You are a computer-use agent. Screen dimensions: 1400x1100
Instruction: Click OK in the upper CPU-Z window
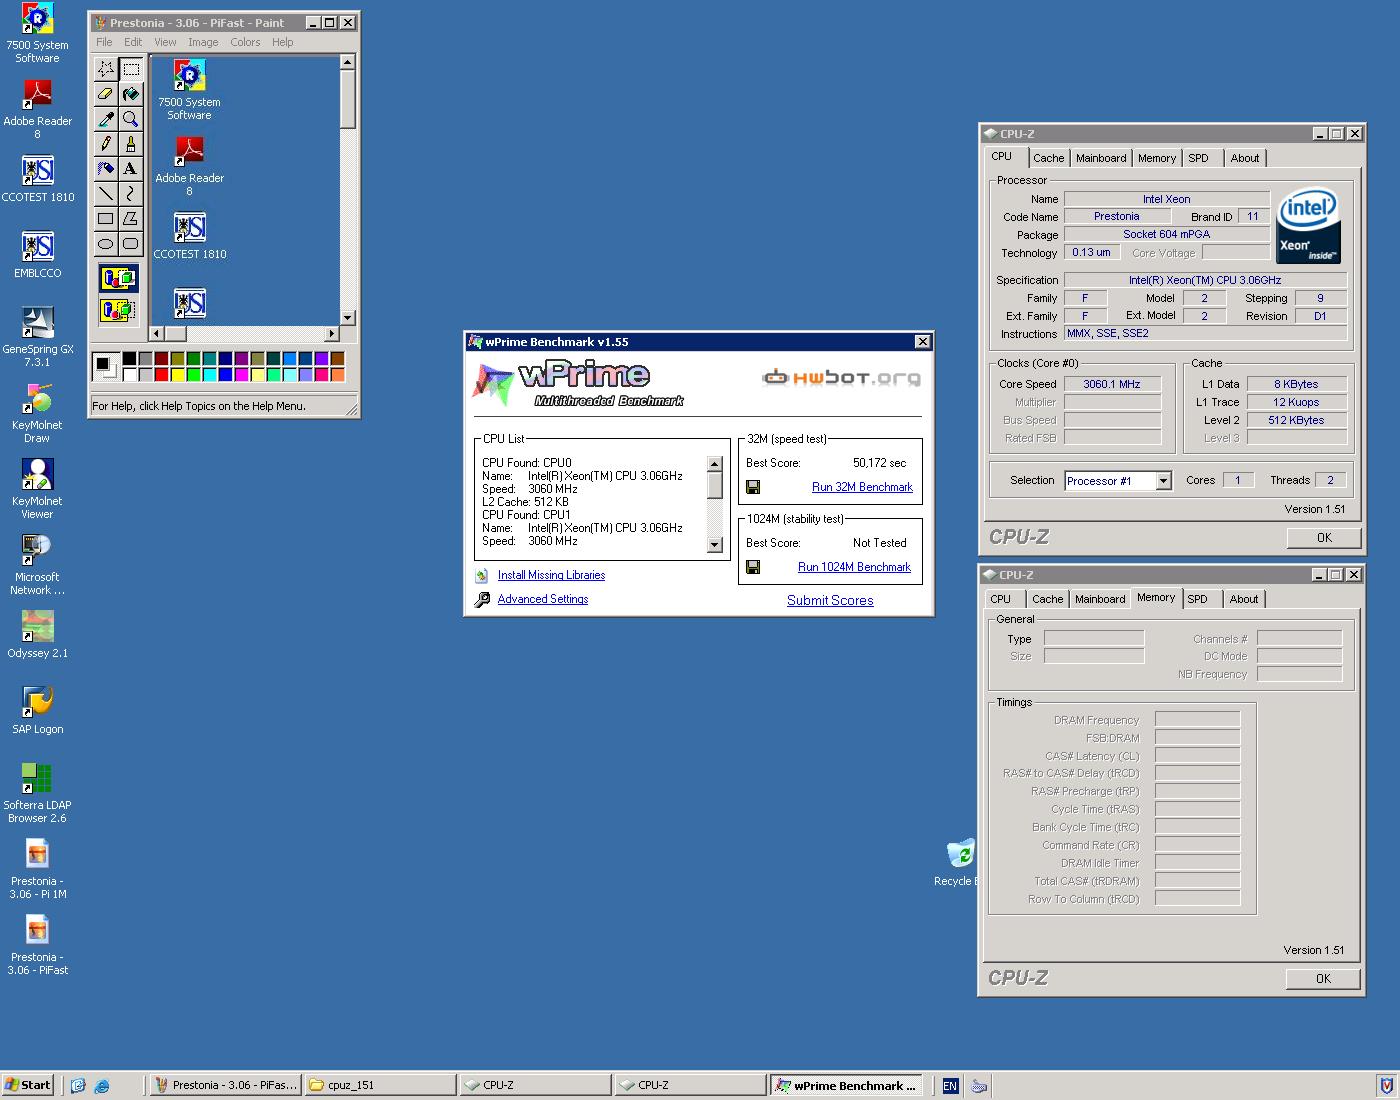(x=1324, y=537)
